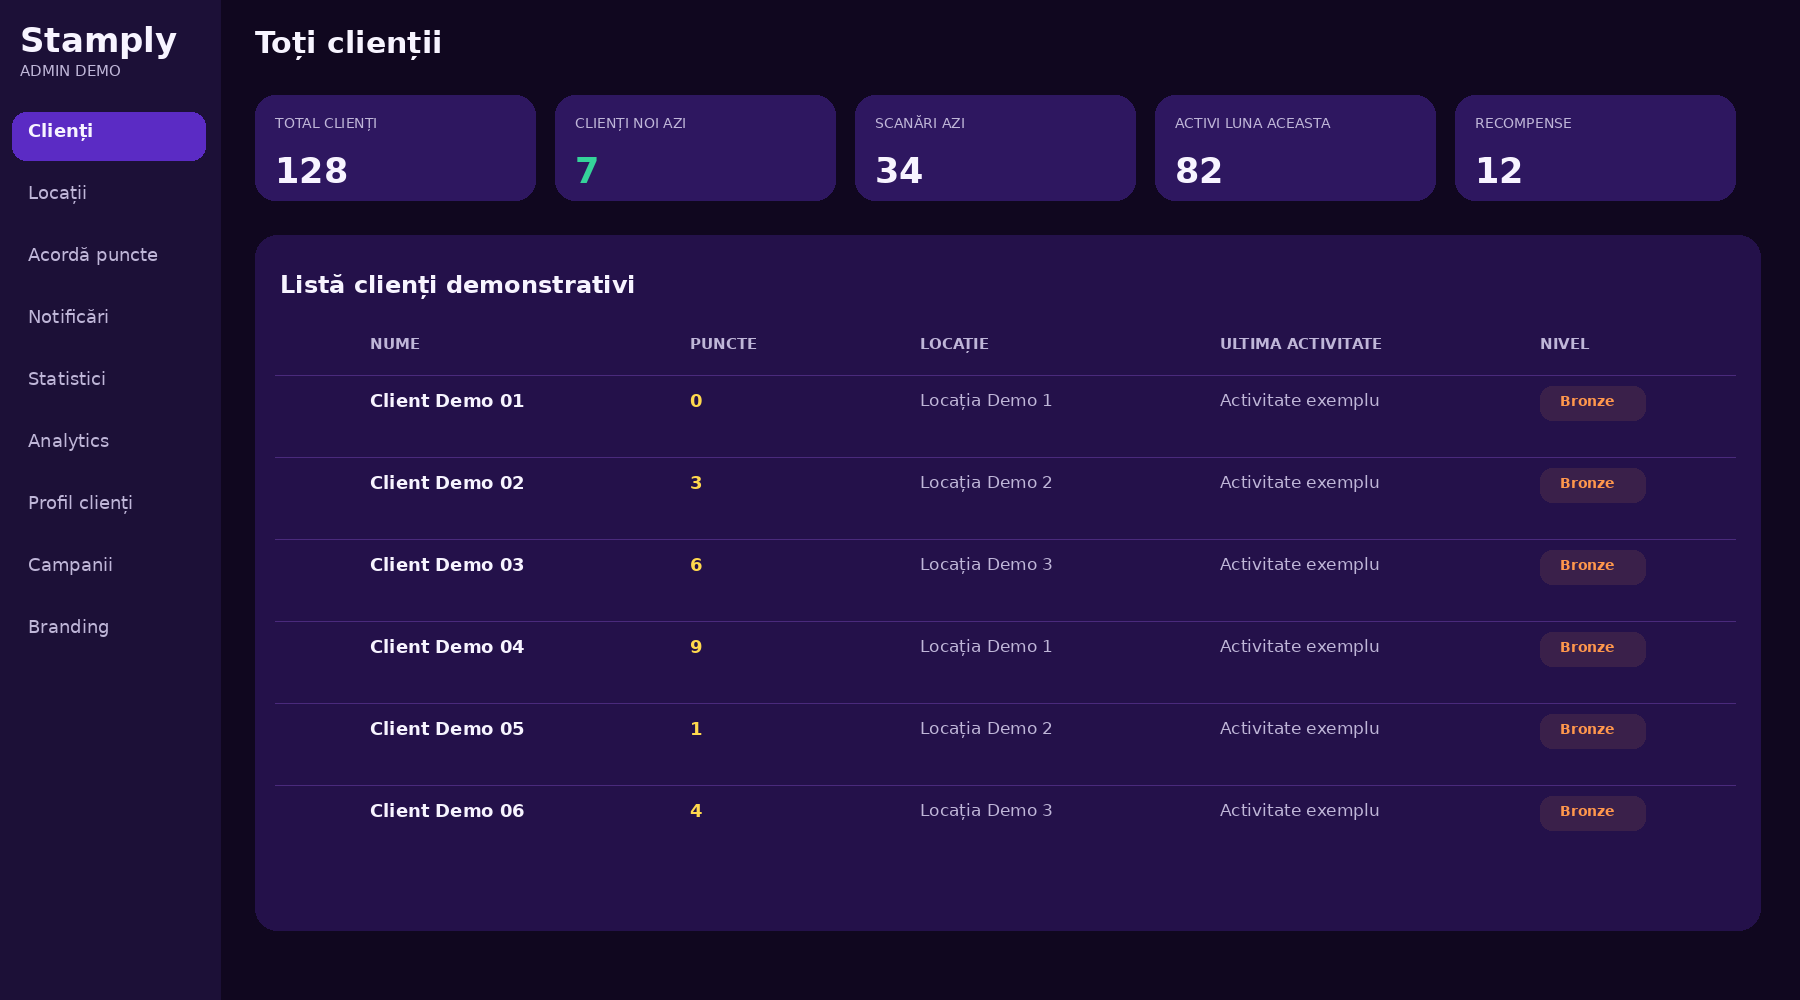Open the Clienți sidebar section
Viewport: 1800px width, 1000px height.
click(x=109, y=136)
